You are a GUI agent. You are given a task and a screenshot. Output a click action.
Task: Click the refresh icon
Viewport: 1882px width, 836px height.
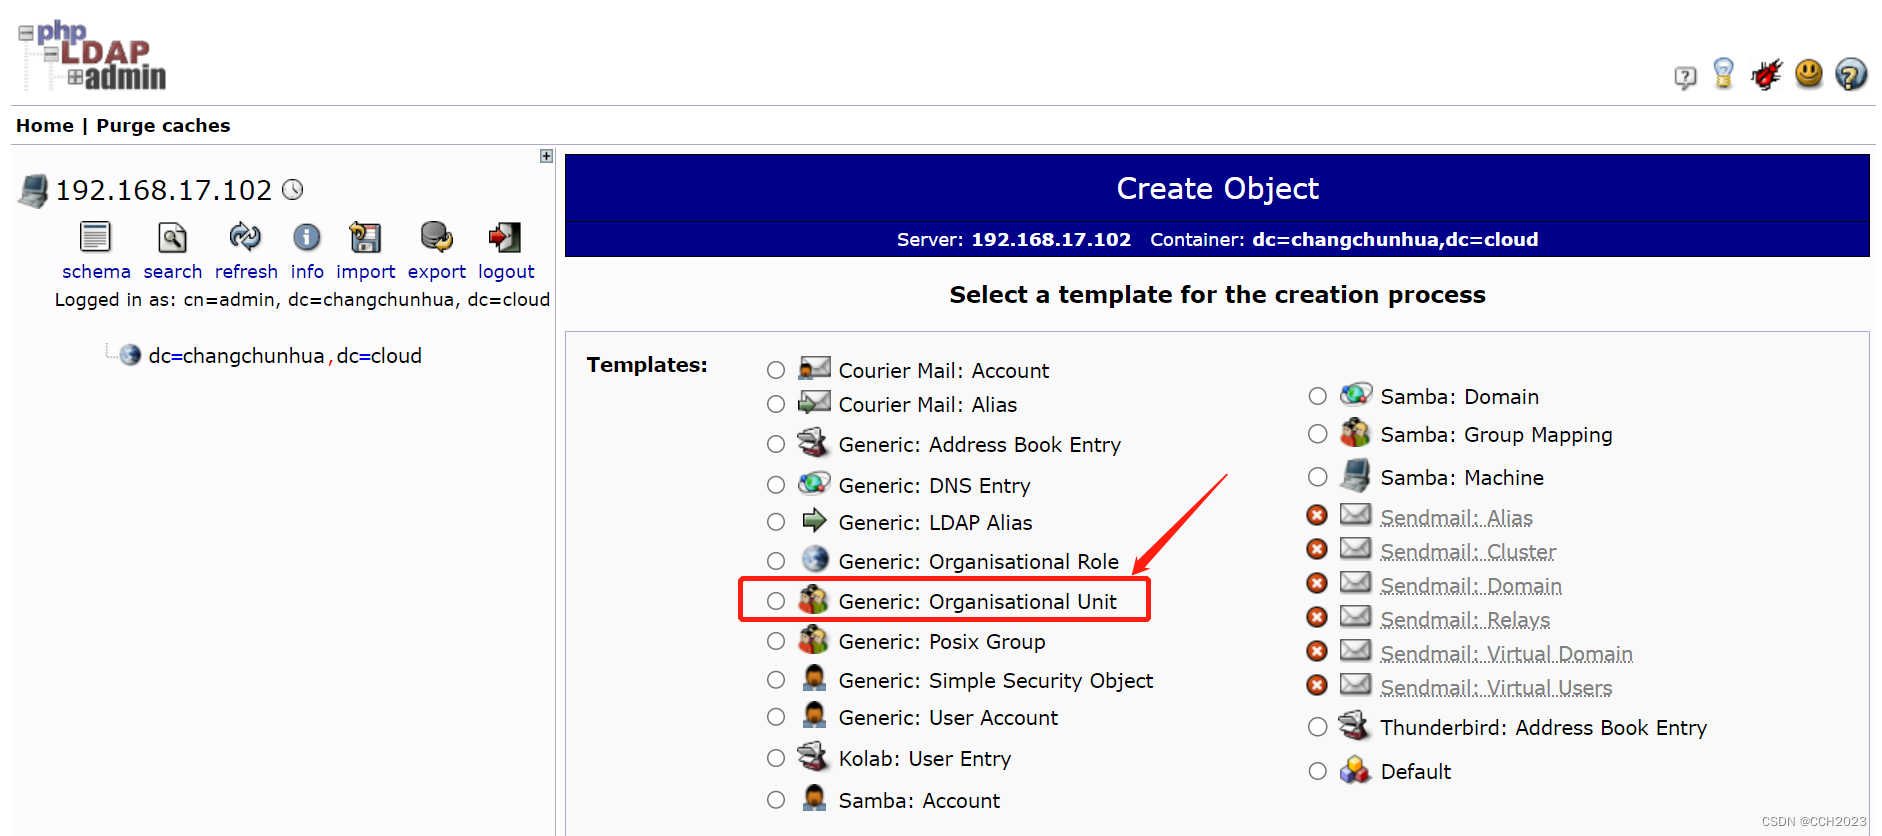pyautogui.click(x=245, y=238)
